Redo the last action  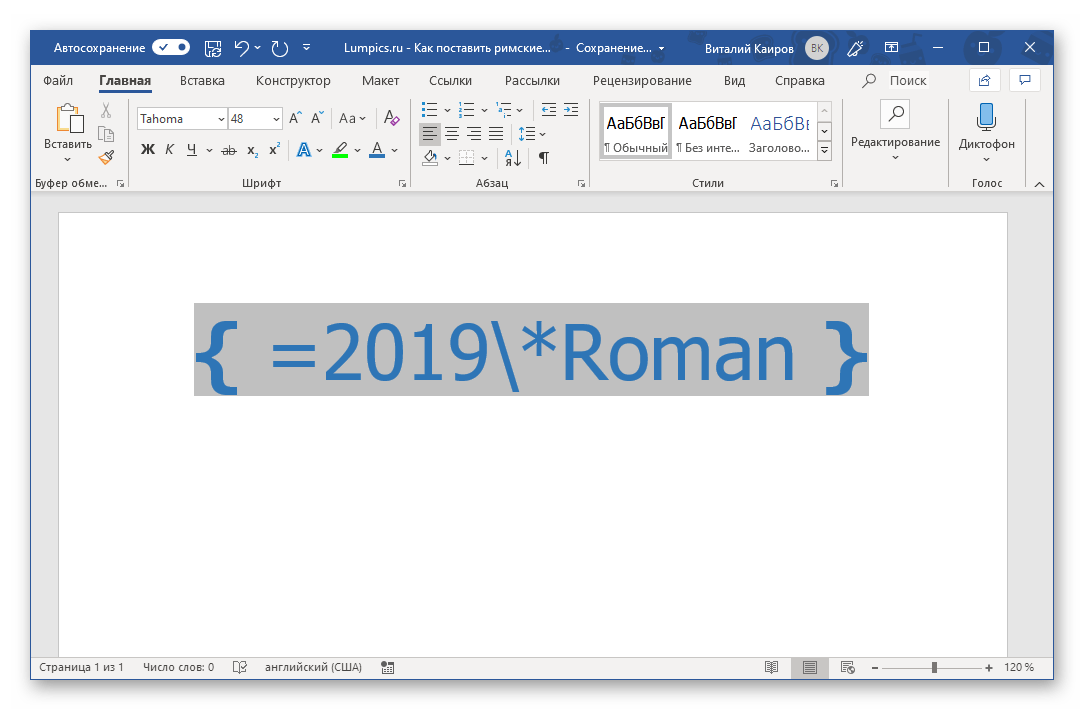279,48
